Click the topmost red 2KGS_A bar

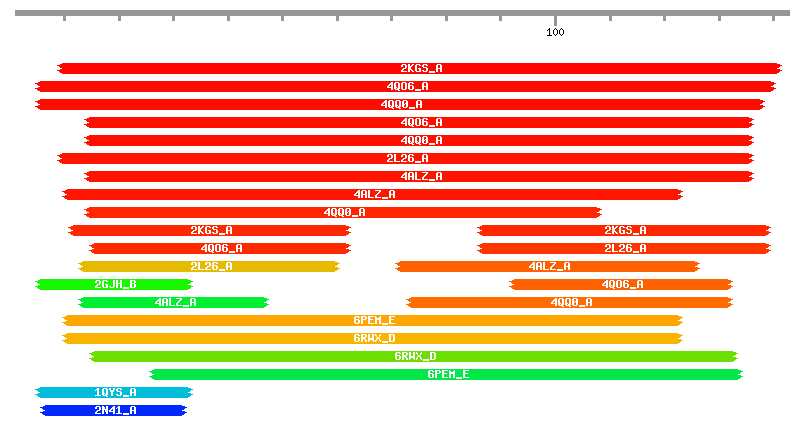[420, 68]
